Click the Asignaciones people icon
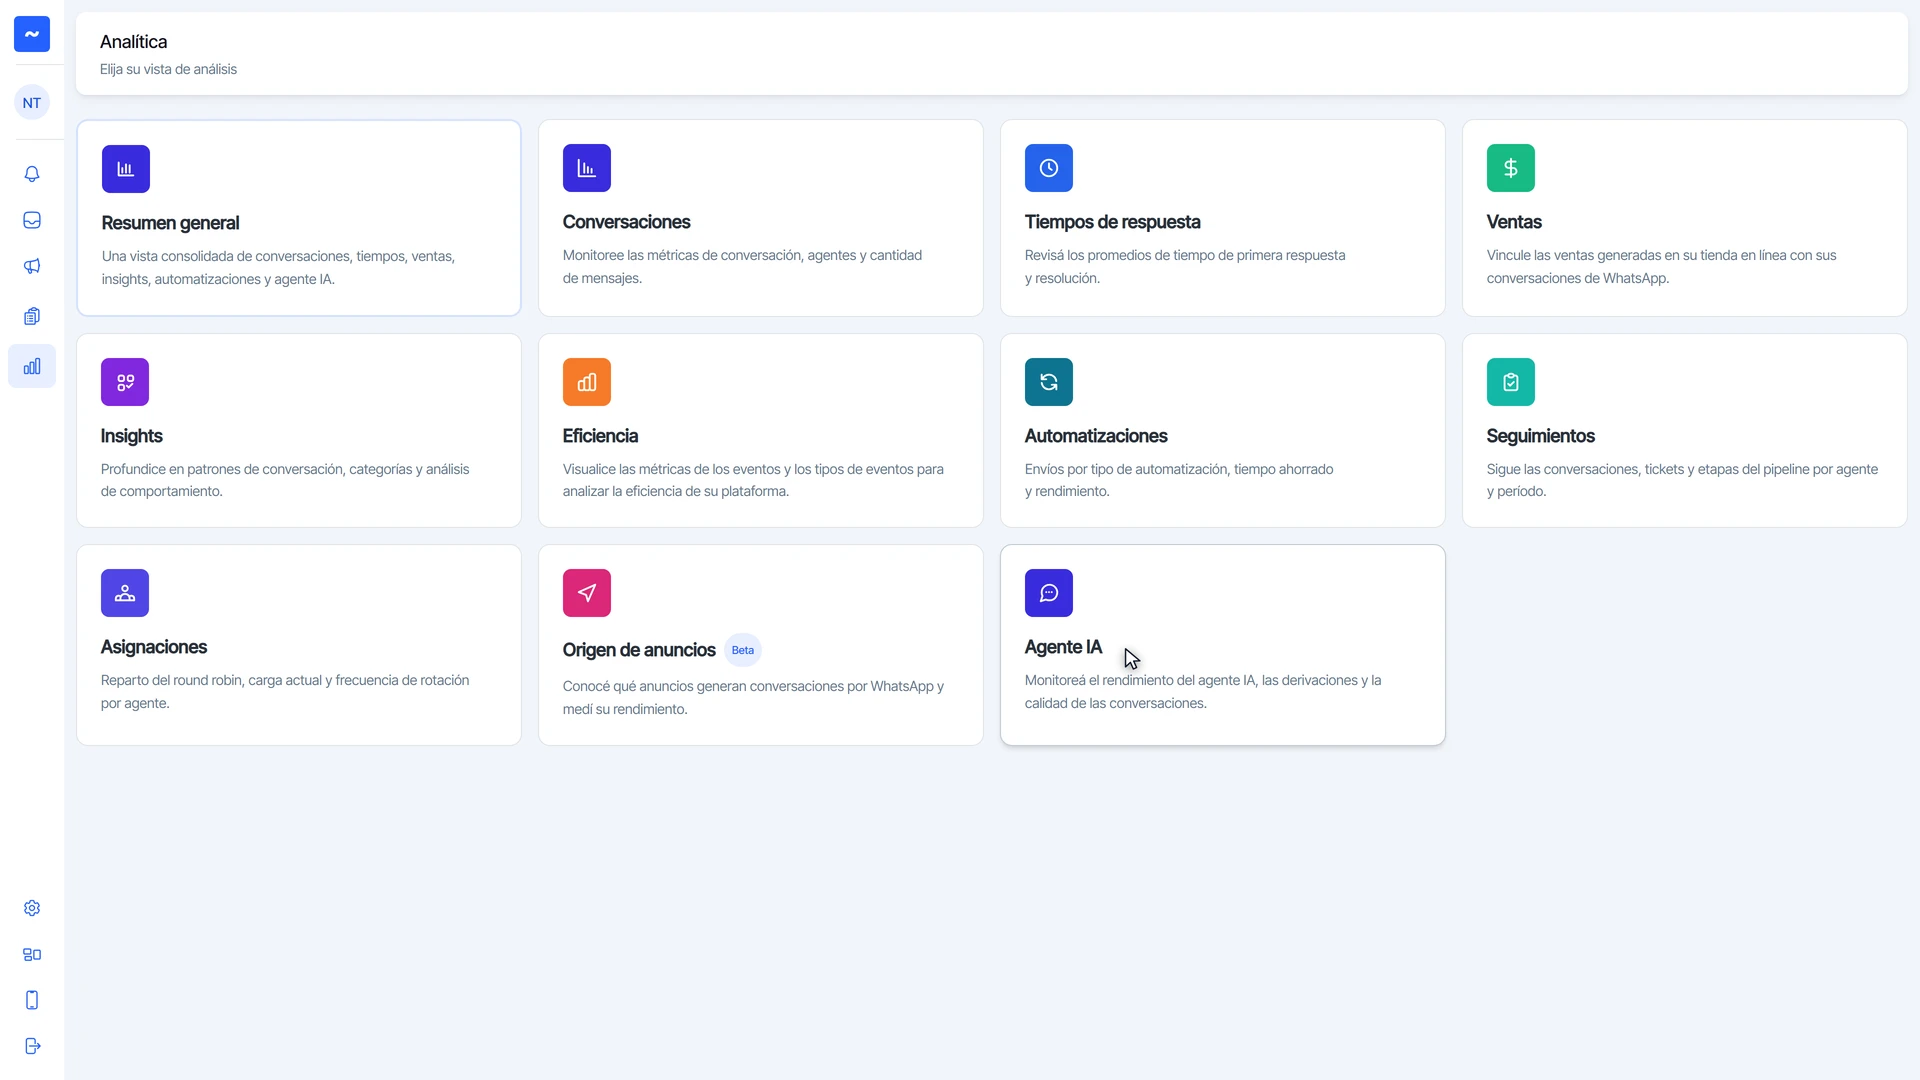The width and height of the screenshot is (1920, 1080). (x=125, y=593)
